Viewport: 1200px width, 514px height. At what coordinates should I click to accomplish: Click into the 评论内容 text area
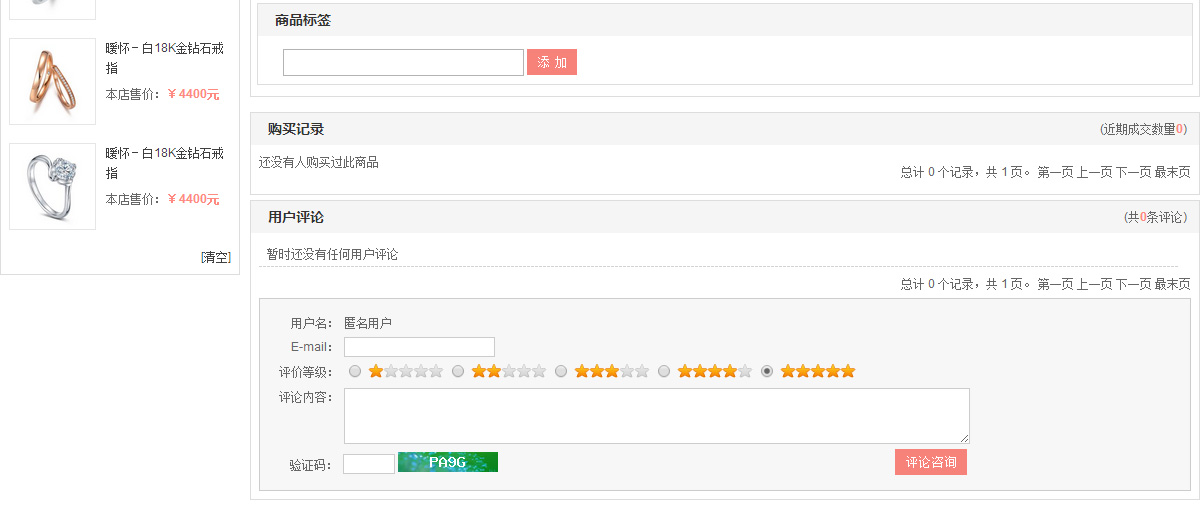pyautogui.click(x=657, y=416)
